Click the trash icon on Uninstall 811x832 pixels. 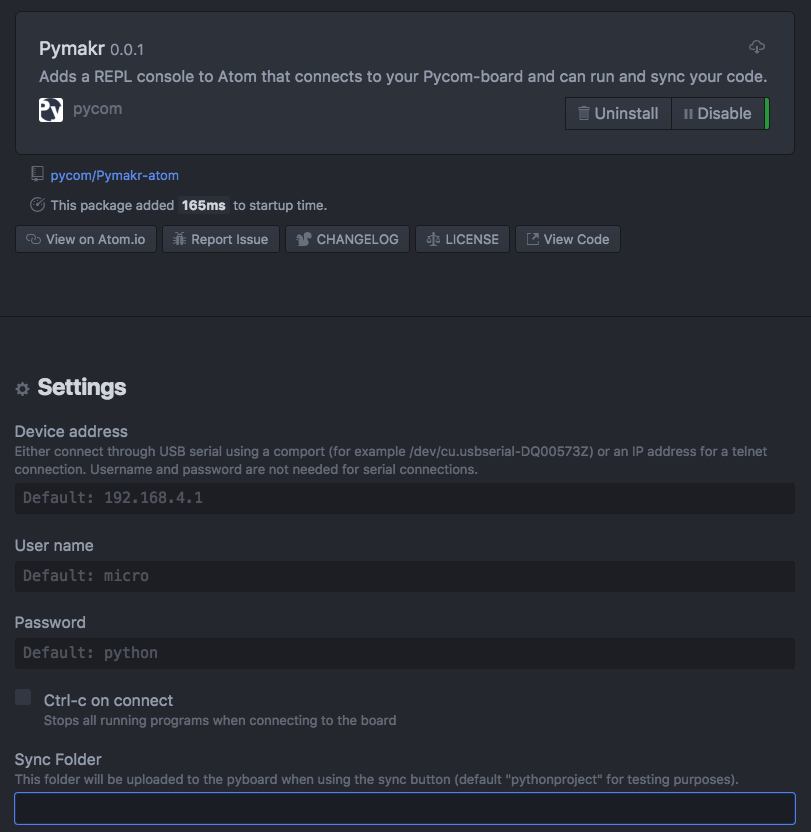(584, 114)
